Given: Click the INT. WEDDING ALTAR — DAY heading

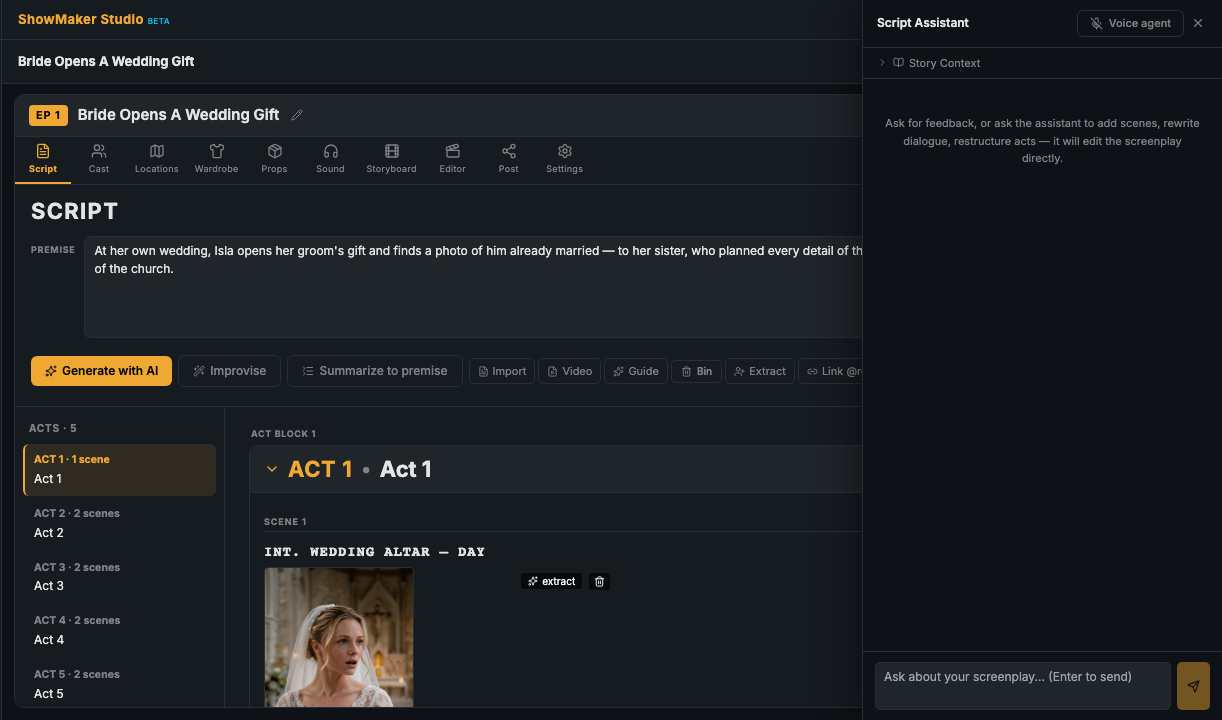Looking at the screenshot, I should click(375, 552).
